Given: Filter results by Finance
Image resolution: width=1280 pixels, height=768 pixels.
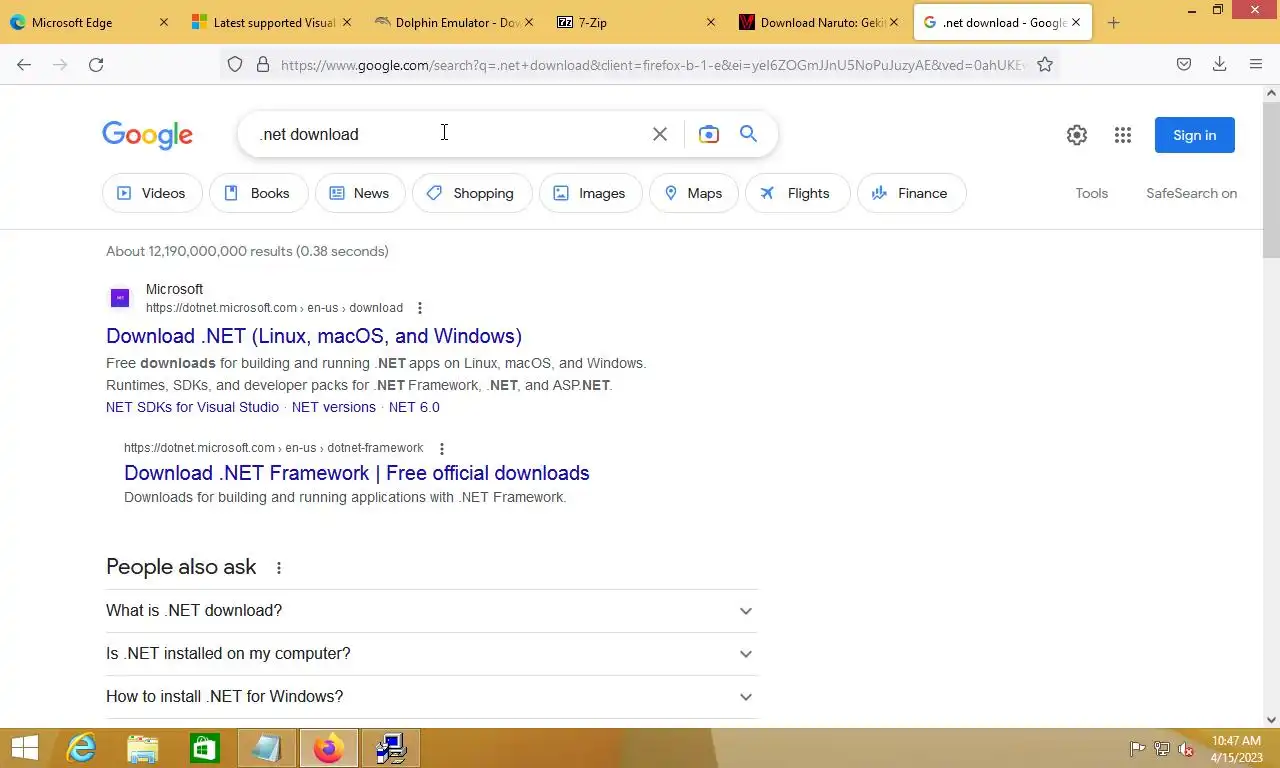Looking at the screenshot, I should point(911,193).
